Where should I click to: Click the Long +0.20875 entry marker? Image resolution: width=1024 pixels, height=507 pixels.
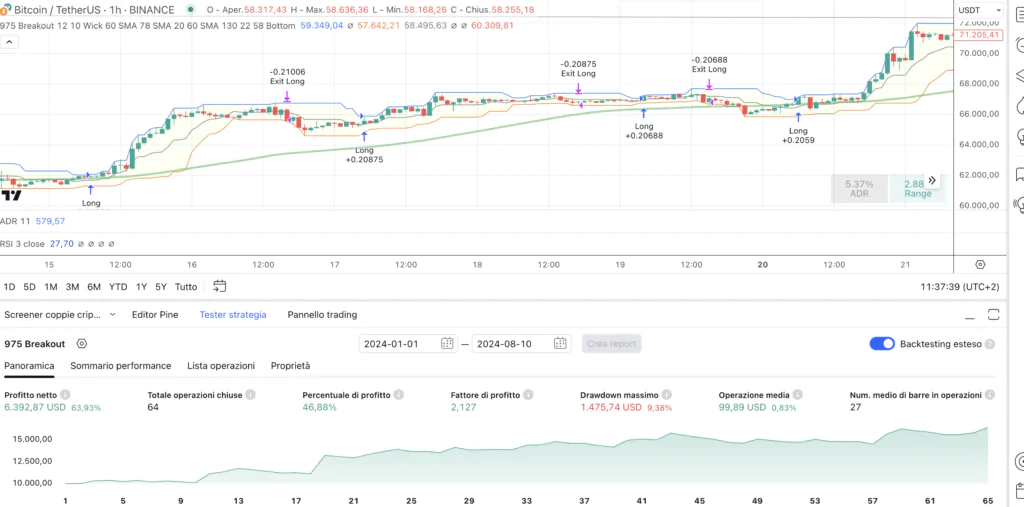364,150
